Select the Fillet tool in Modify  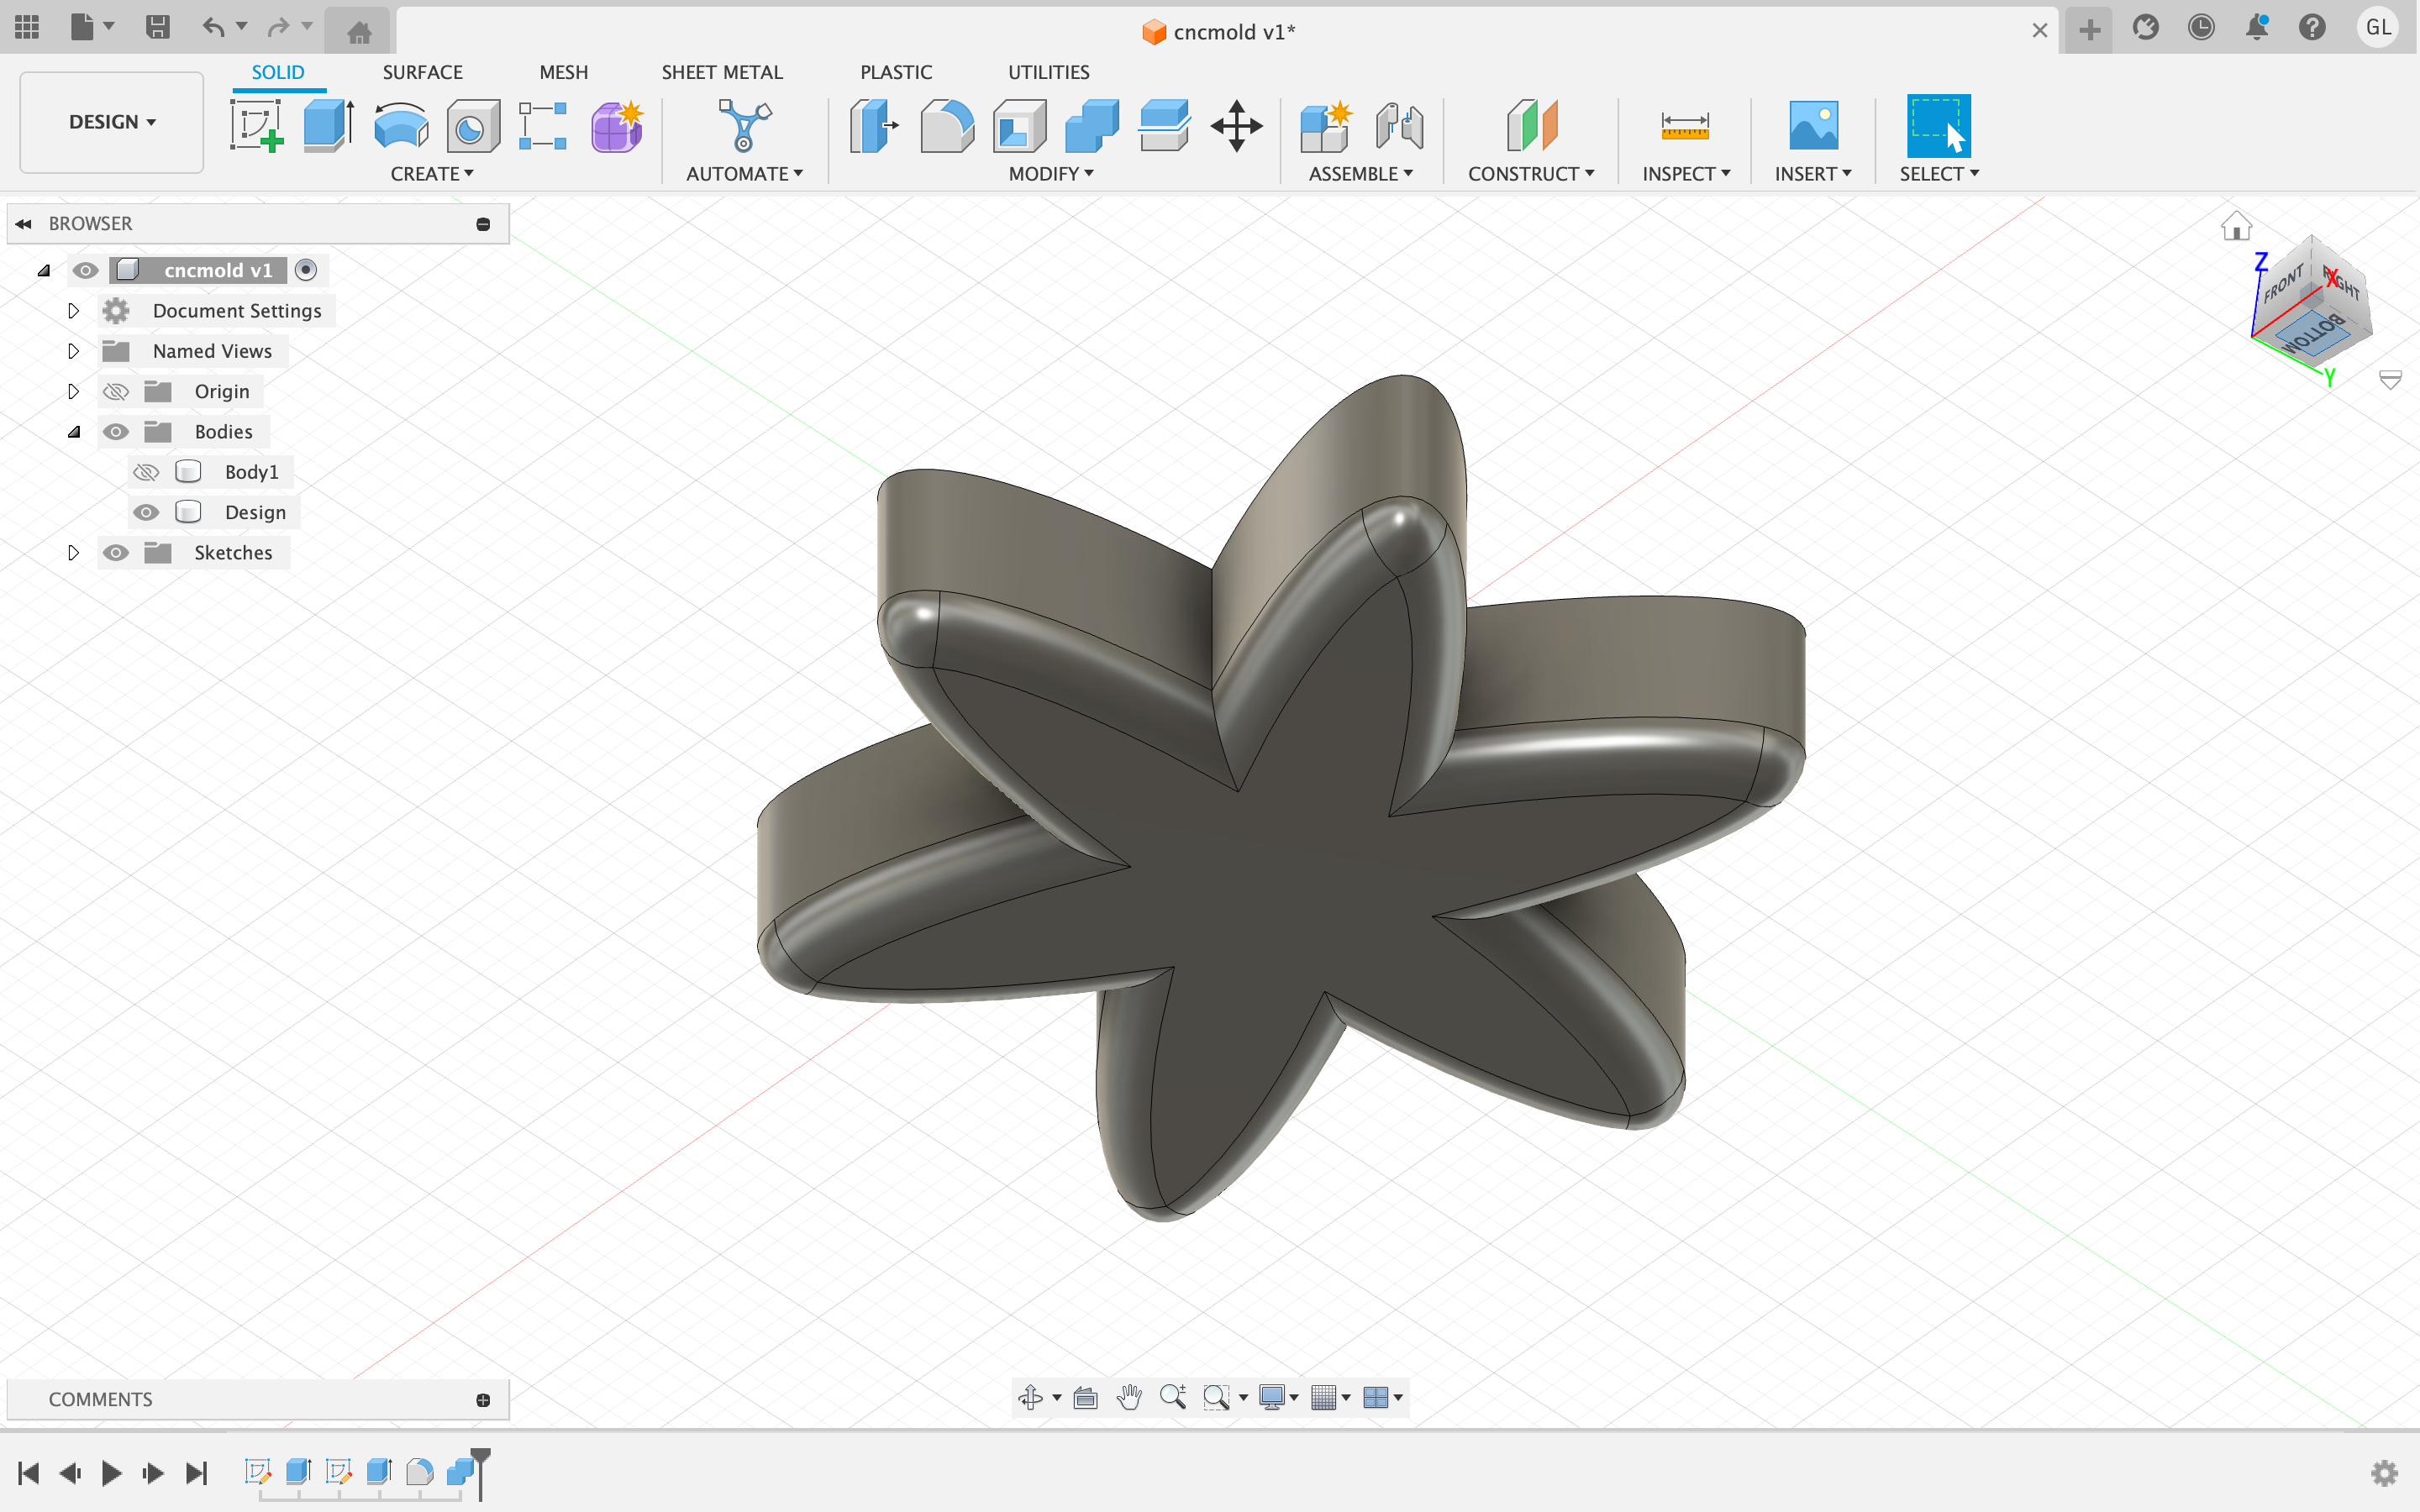pos(946,126)
